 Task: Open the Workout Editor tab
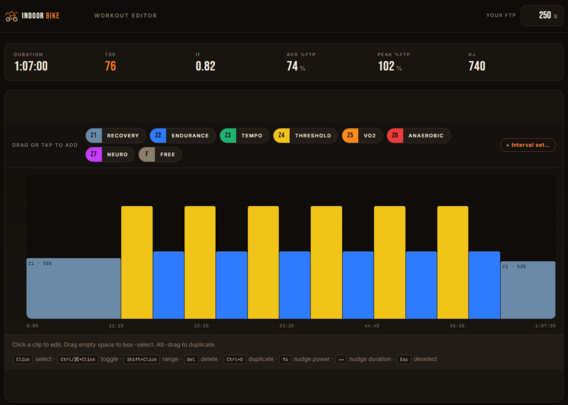pos(125,16)
